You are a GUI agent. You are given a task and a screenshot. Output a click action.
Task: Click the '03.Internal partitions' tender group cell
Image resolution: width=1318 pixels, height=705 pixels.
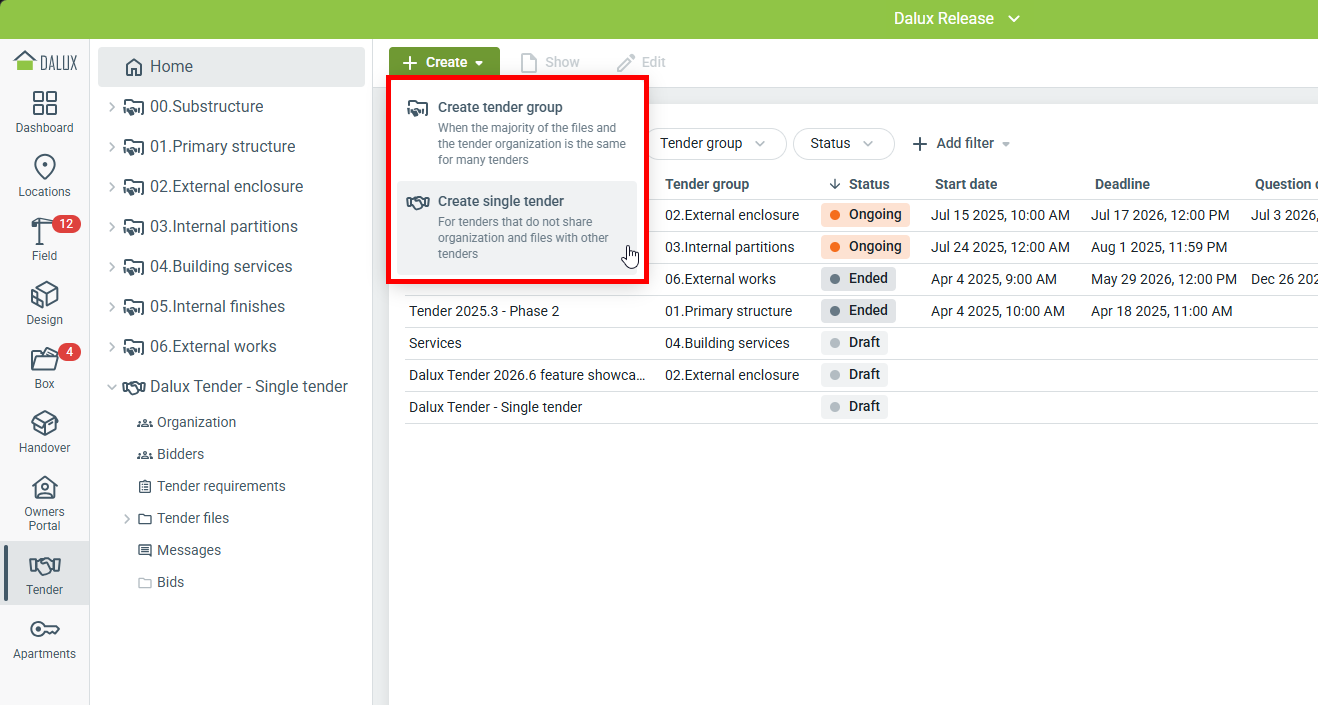(x=730, y=247)
